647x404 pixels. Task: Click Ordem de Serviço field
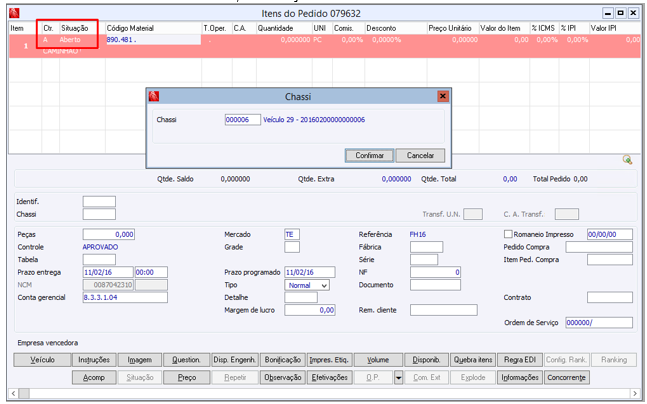tap(599, 323)
